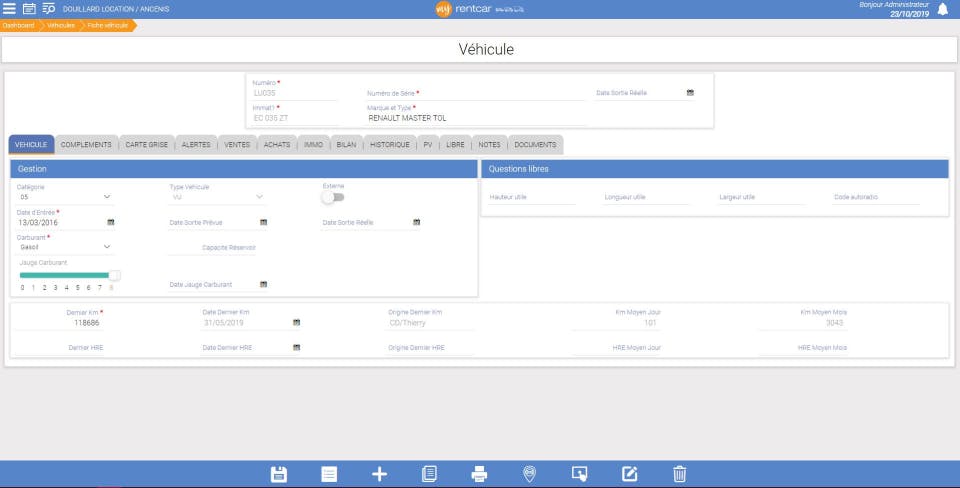The height and width of the screenshot is (488, 960).
Task: Open the HISTORIQUE tab
Action: coord(389,145)
